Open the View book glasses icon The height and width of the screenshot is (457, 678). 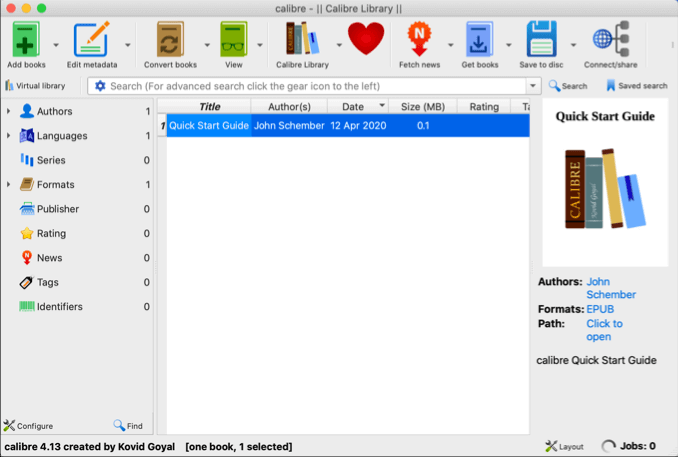233,40
